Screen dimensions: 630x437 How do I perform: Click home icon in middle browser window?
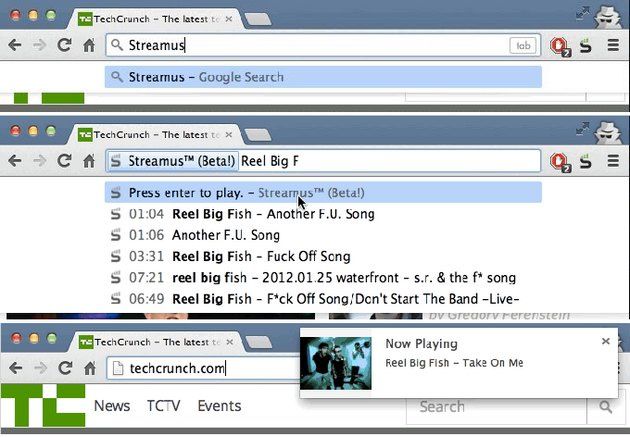click(89, 161)
